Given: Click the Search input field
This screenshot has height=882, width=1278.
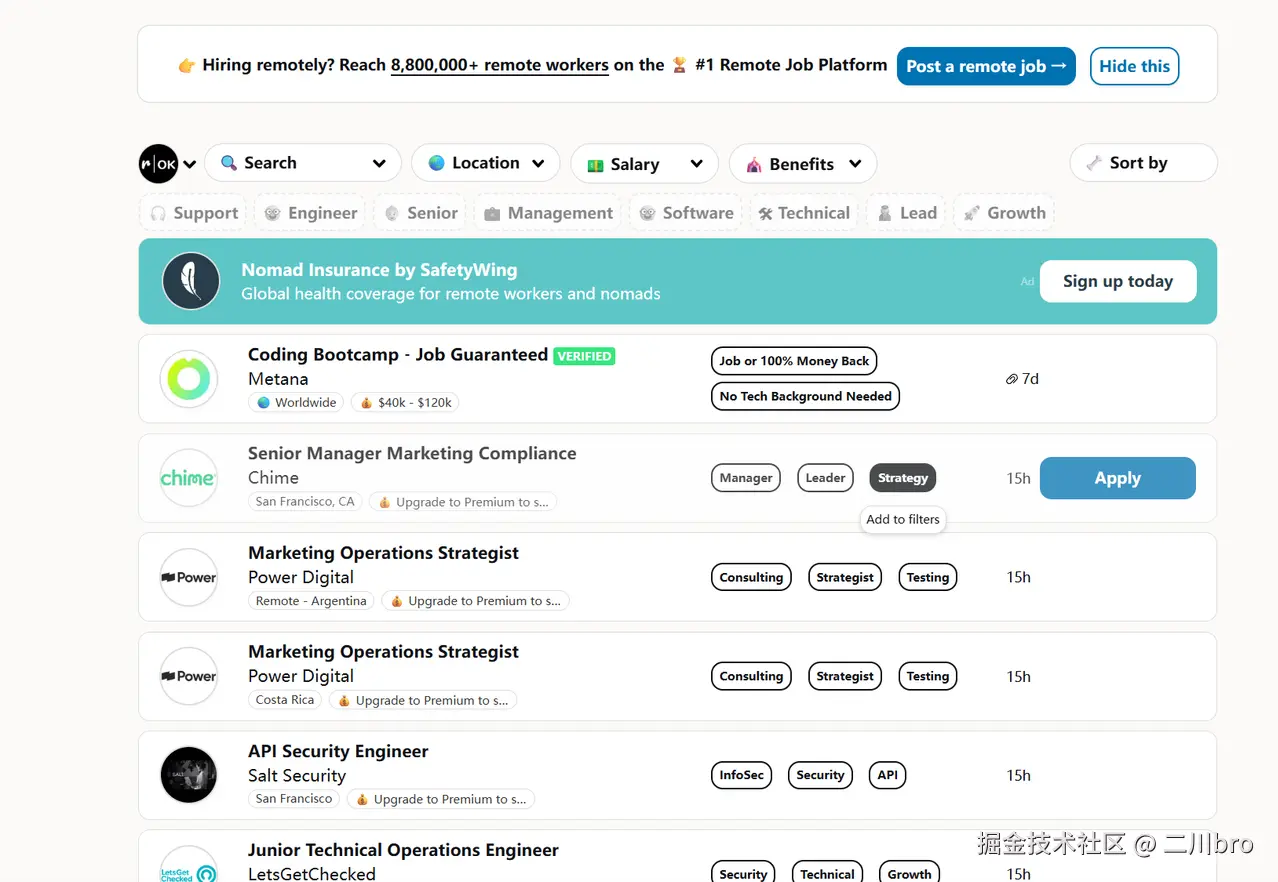Looking at the screenshot, I should tap(302, 163).
